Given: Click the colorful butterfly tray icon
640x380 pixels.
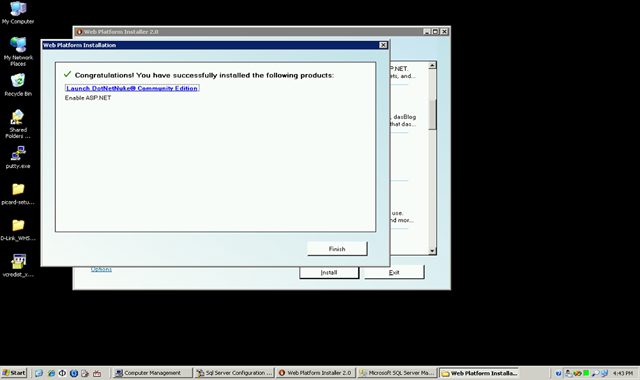Looking at the screenshot, I should [577, 373].
